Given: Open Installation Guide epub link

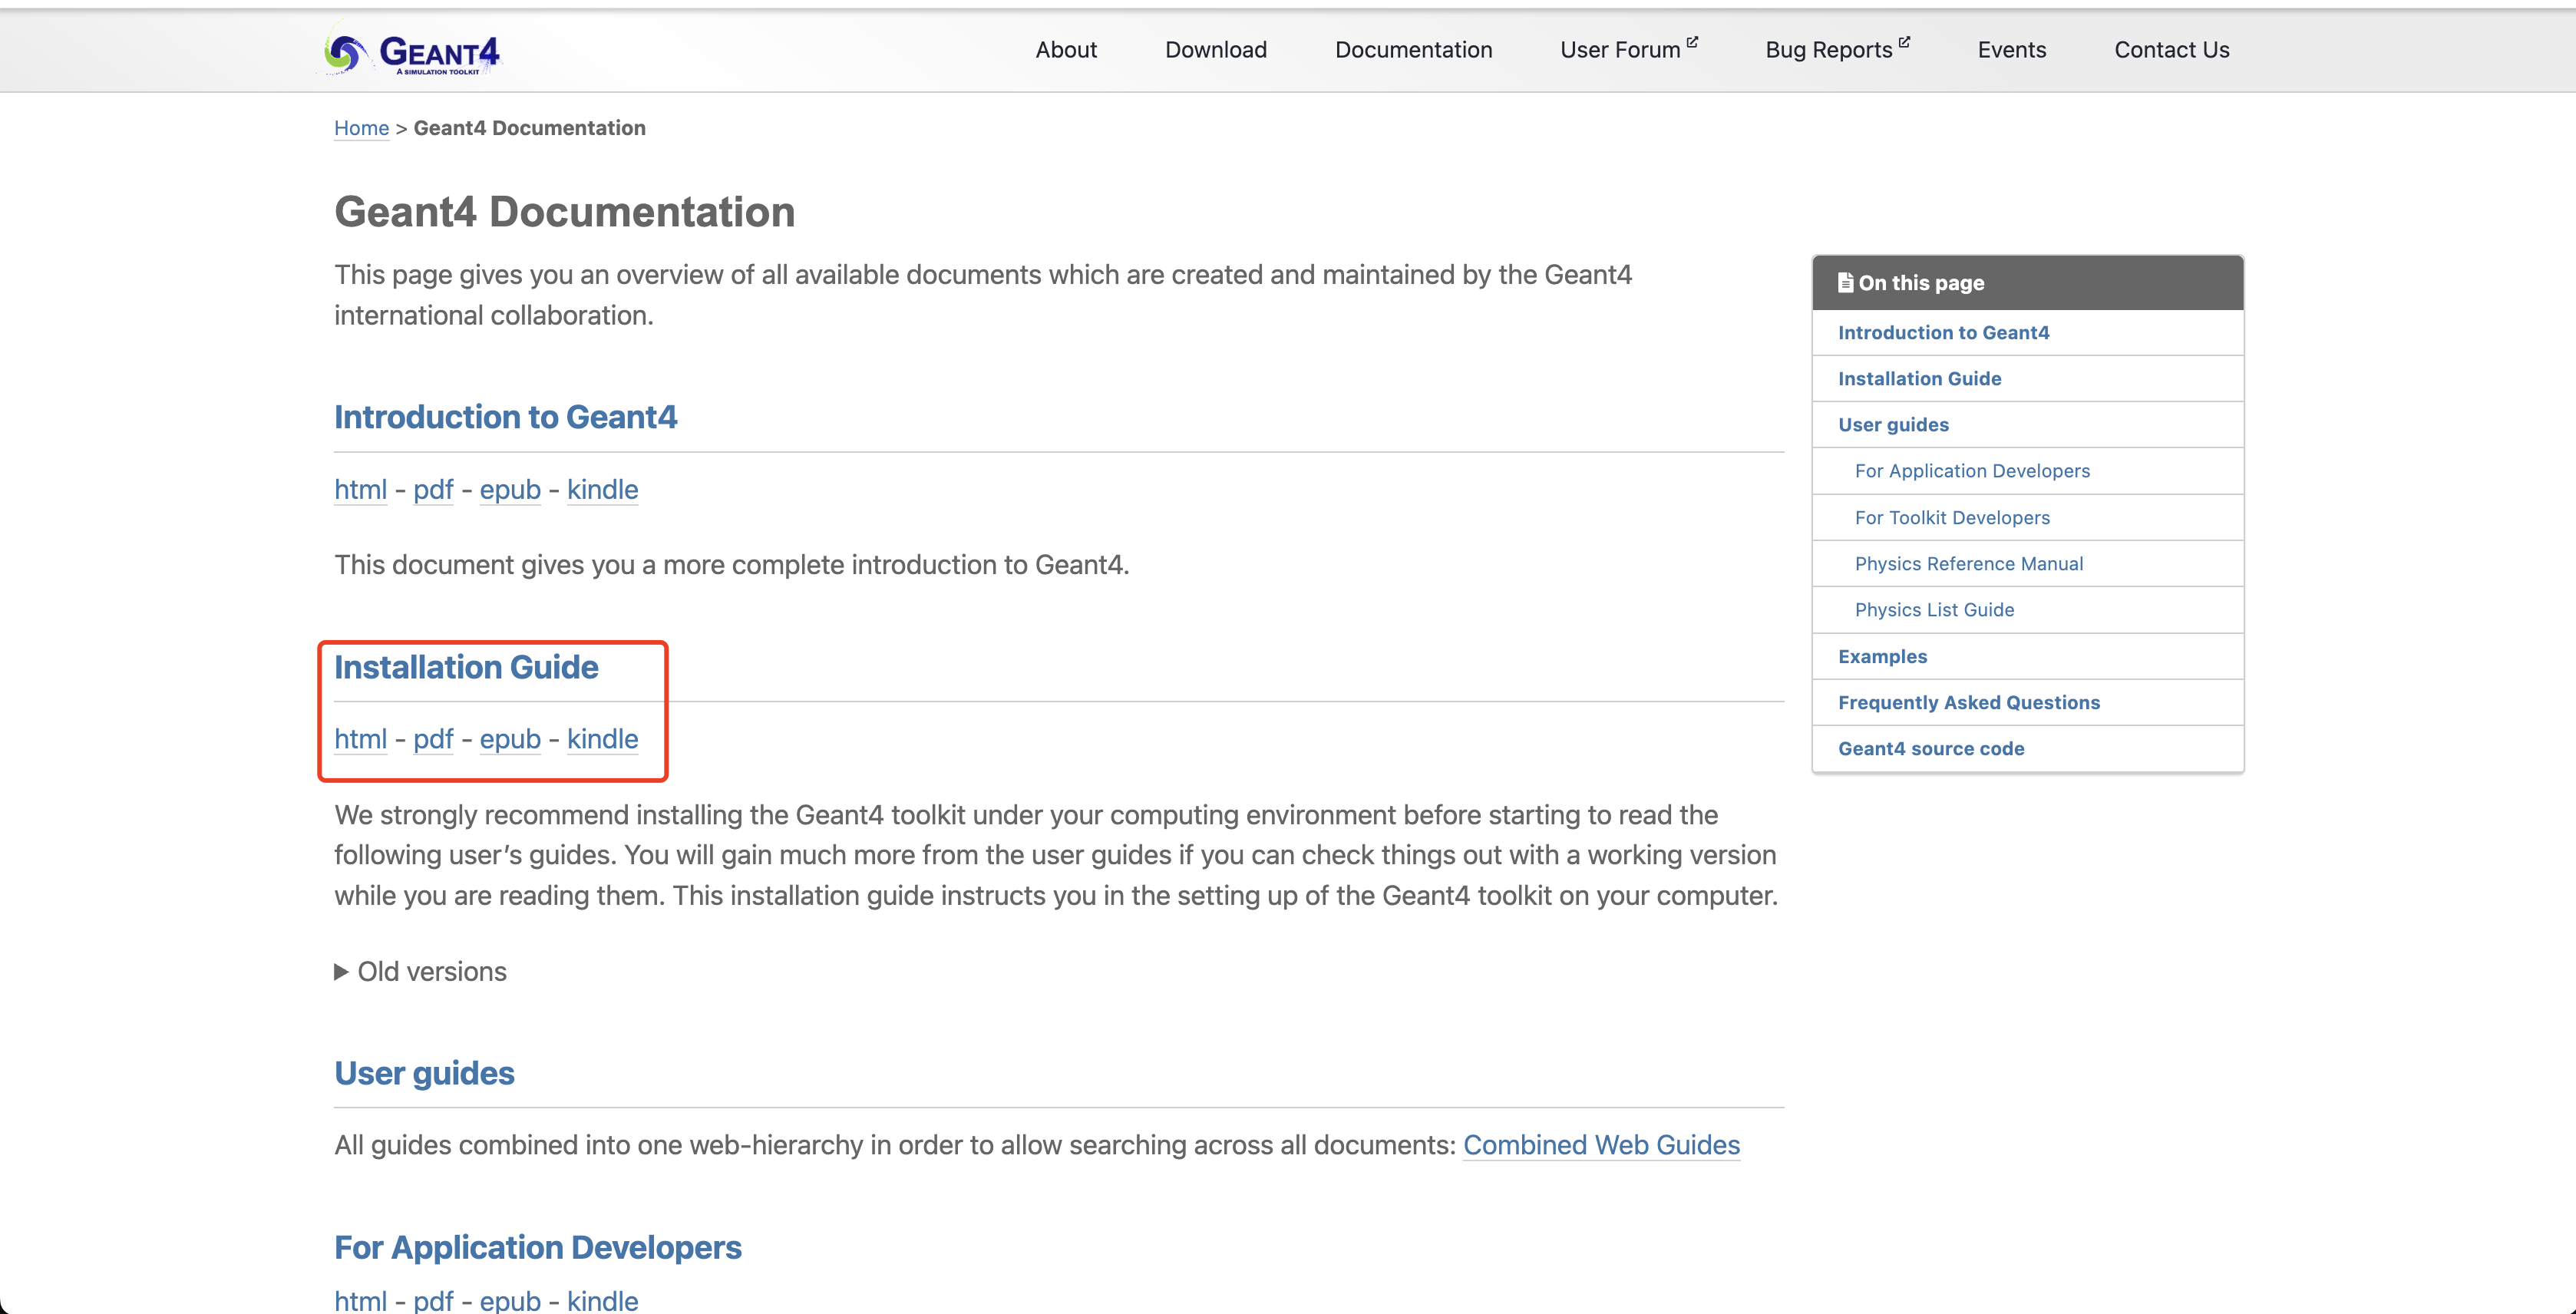Looking at the screenshot, I should (510, 739).
